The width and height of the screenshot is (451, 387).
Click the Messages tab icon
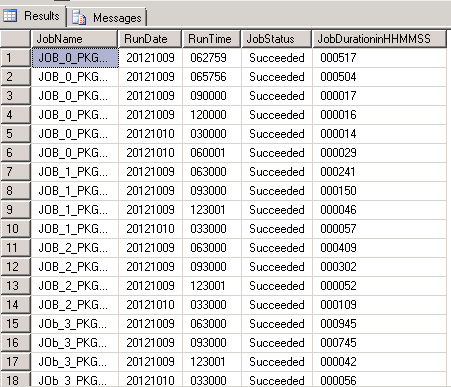pos(79,17)
